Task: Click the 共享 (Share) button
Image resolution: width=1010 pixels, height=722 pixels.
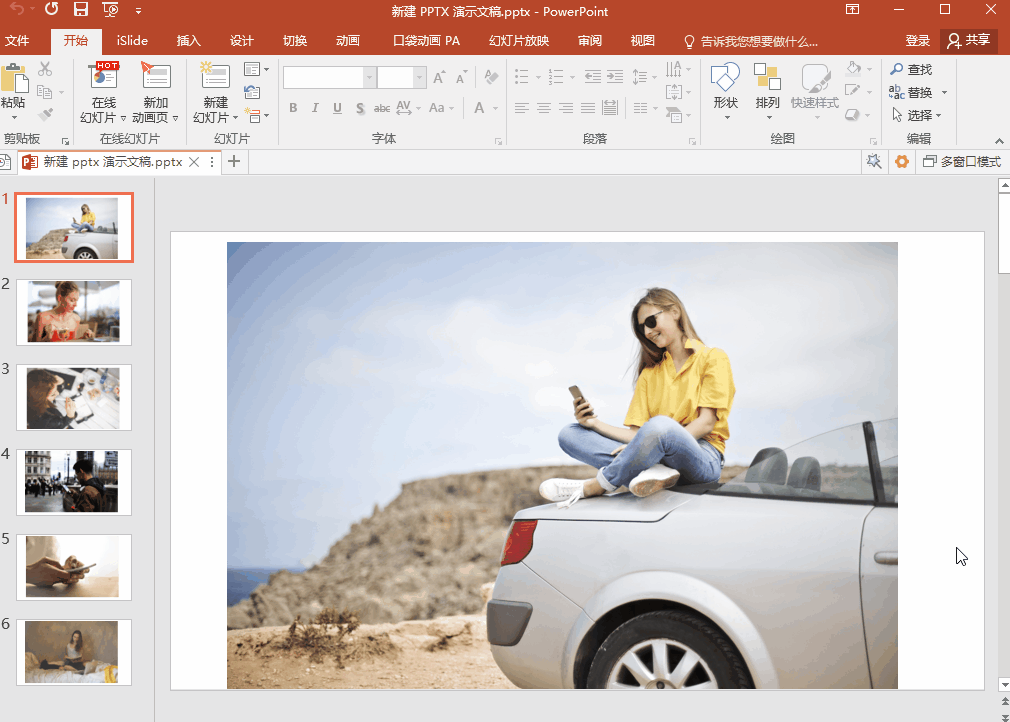Action: coord(969,40)
